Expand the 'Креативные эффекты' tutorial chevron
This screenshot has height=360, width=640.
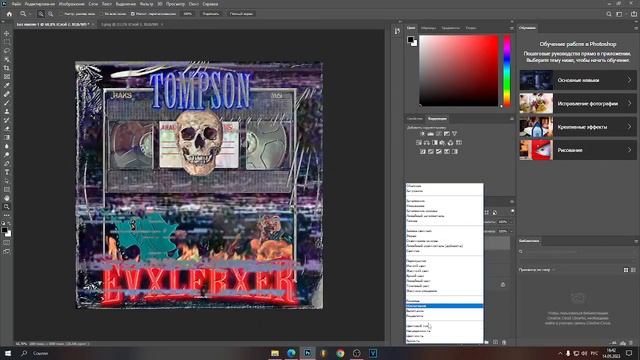[629, 127]
